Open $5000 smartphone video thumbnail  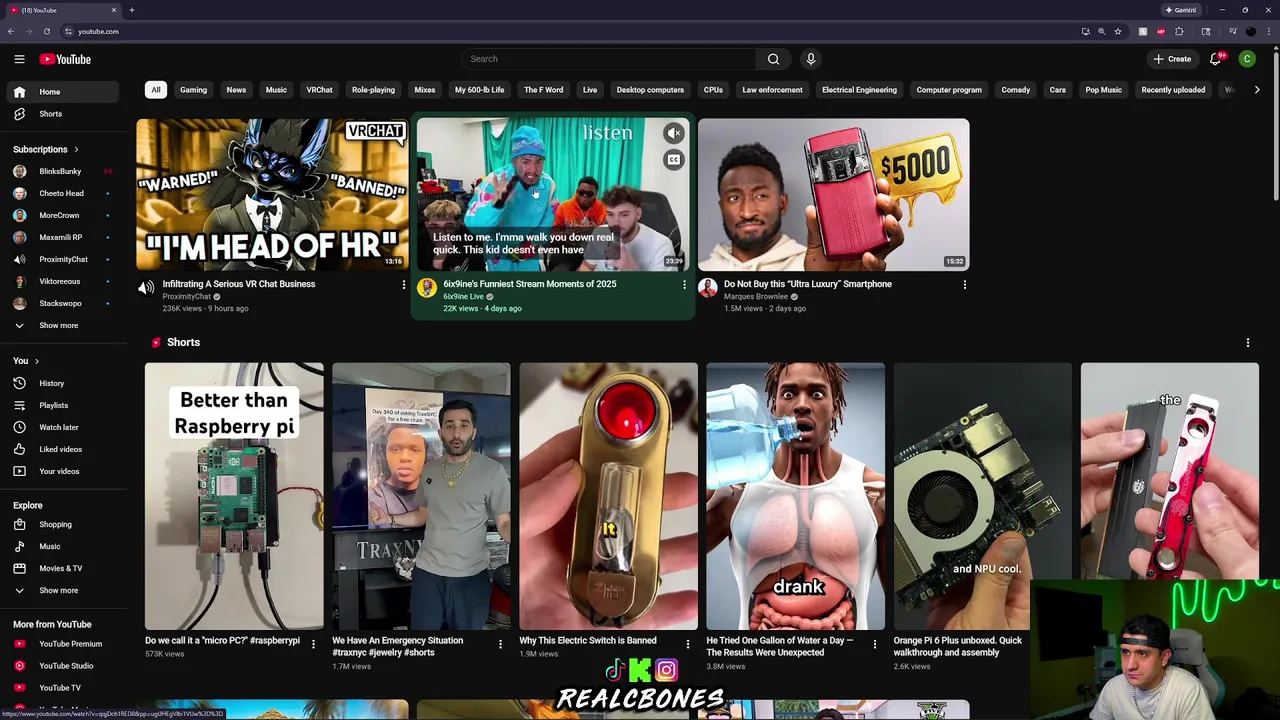(x=834, y=195)
